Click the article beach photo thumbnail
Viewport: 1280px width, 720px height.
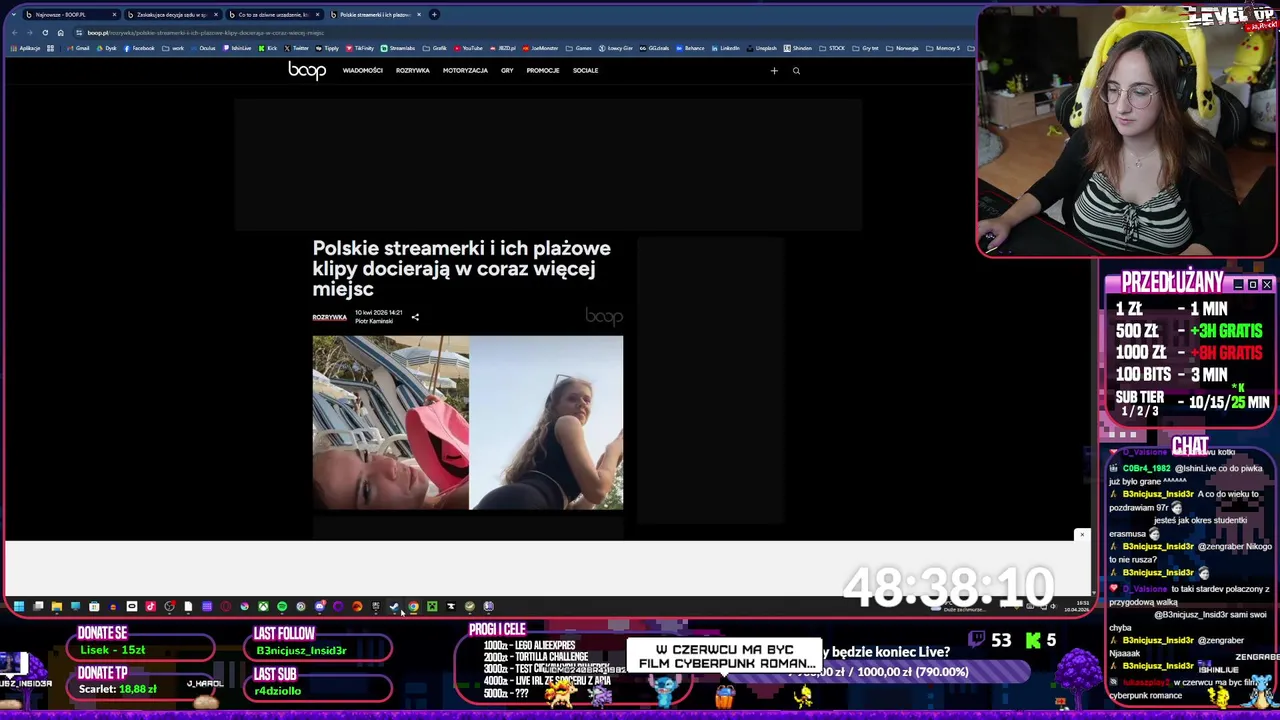[467, 423]
